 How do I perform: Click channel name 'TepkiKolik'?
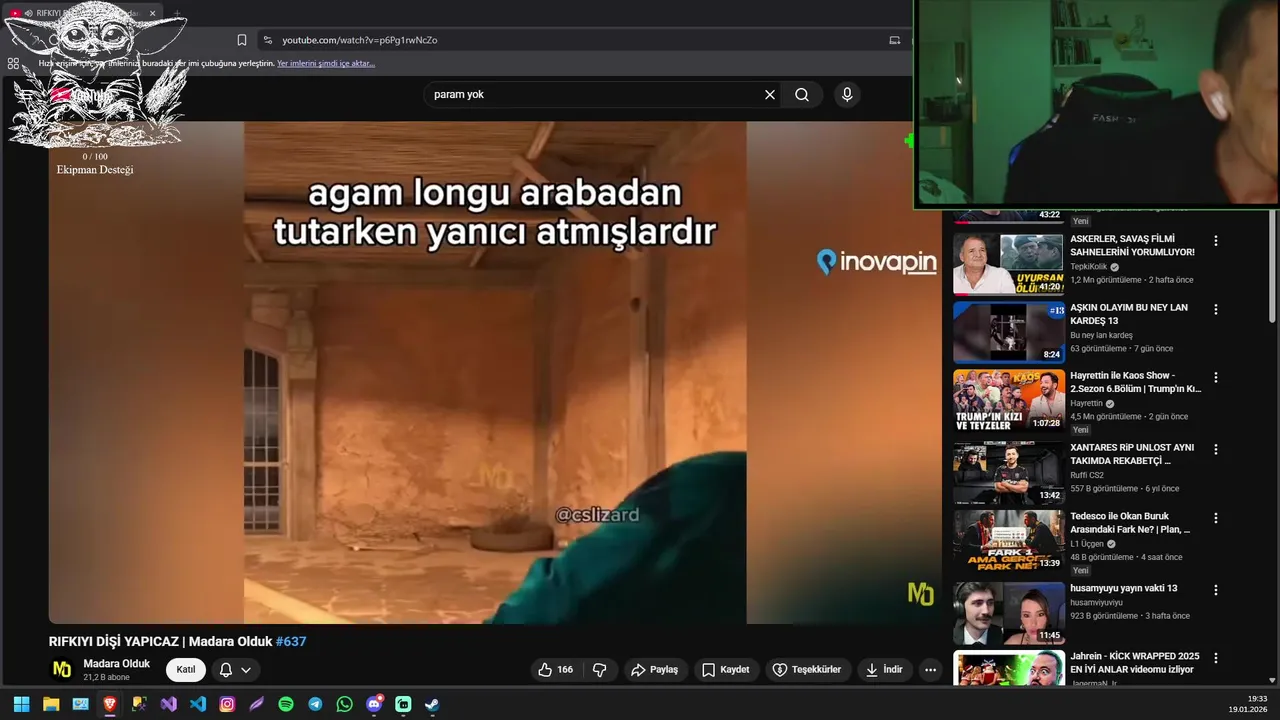pos(1089,267)
